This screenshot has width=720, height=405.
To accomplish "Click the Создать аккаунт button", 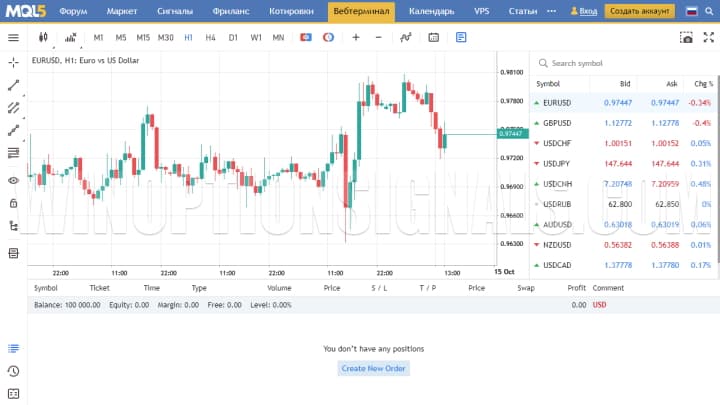I will point(640,11).
